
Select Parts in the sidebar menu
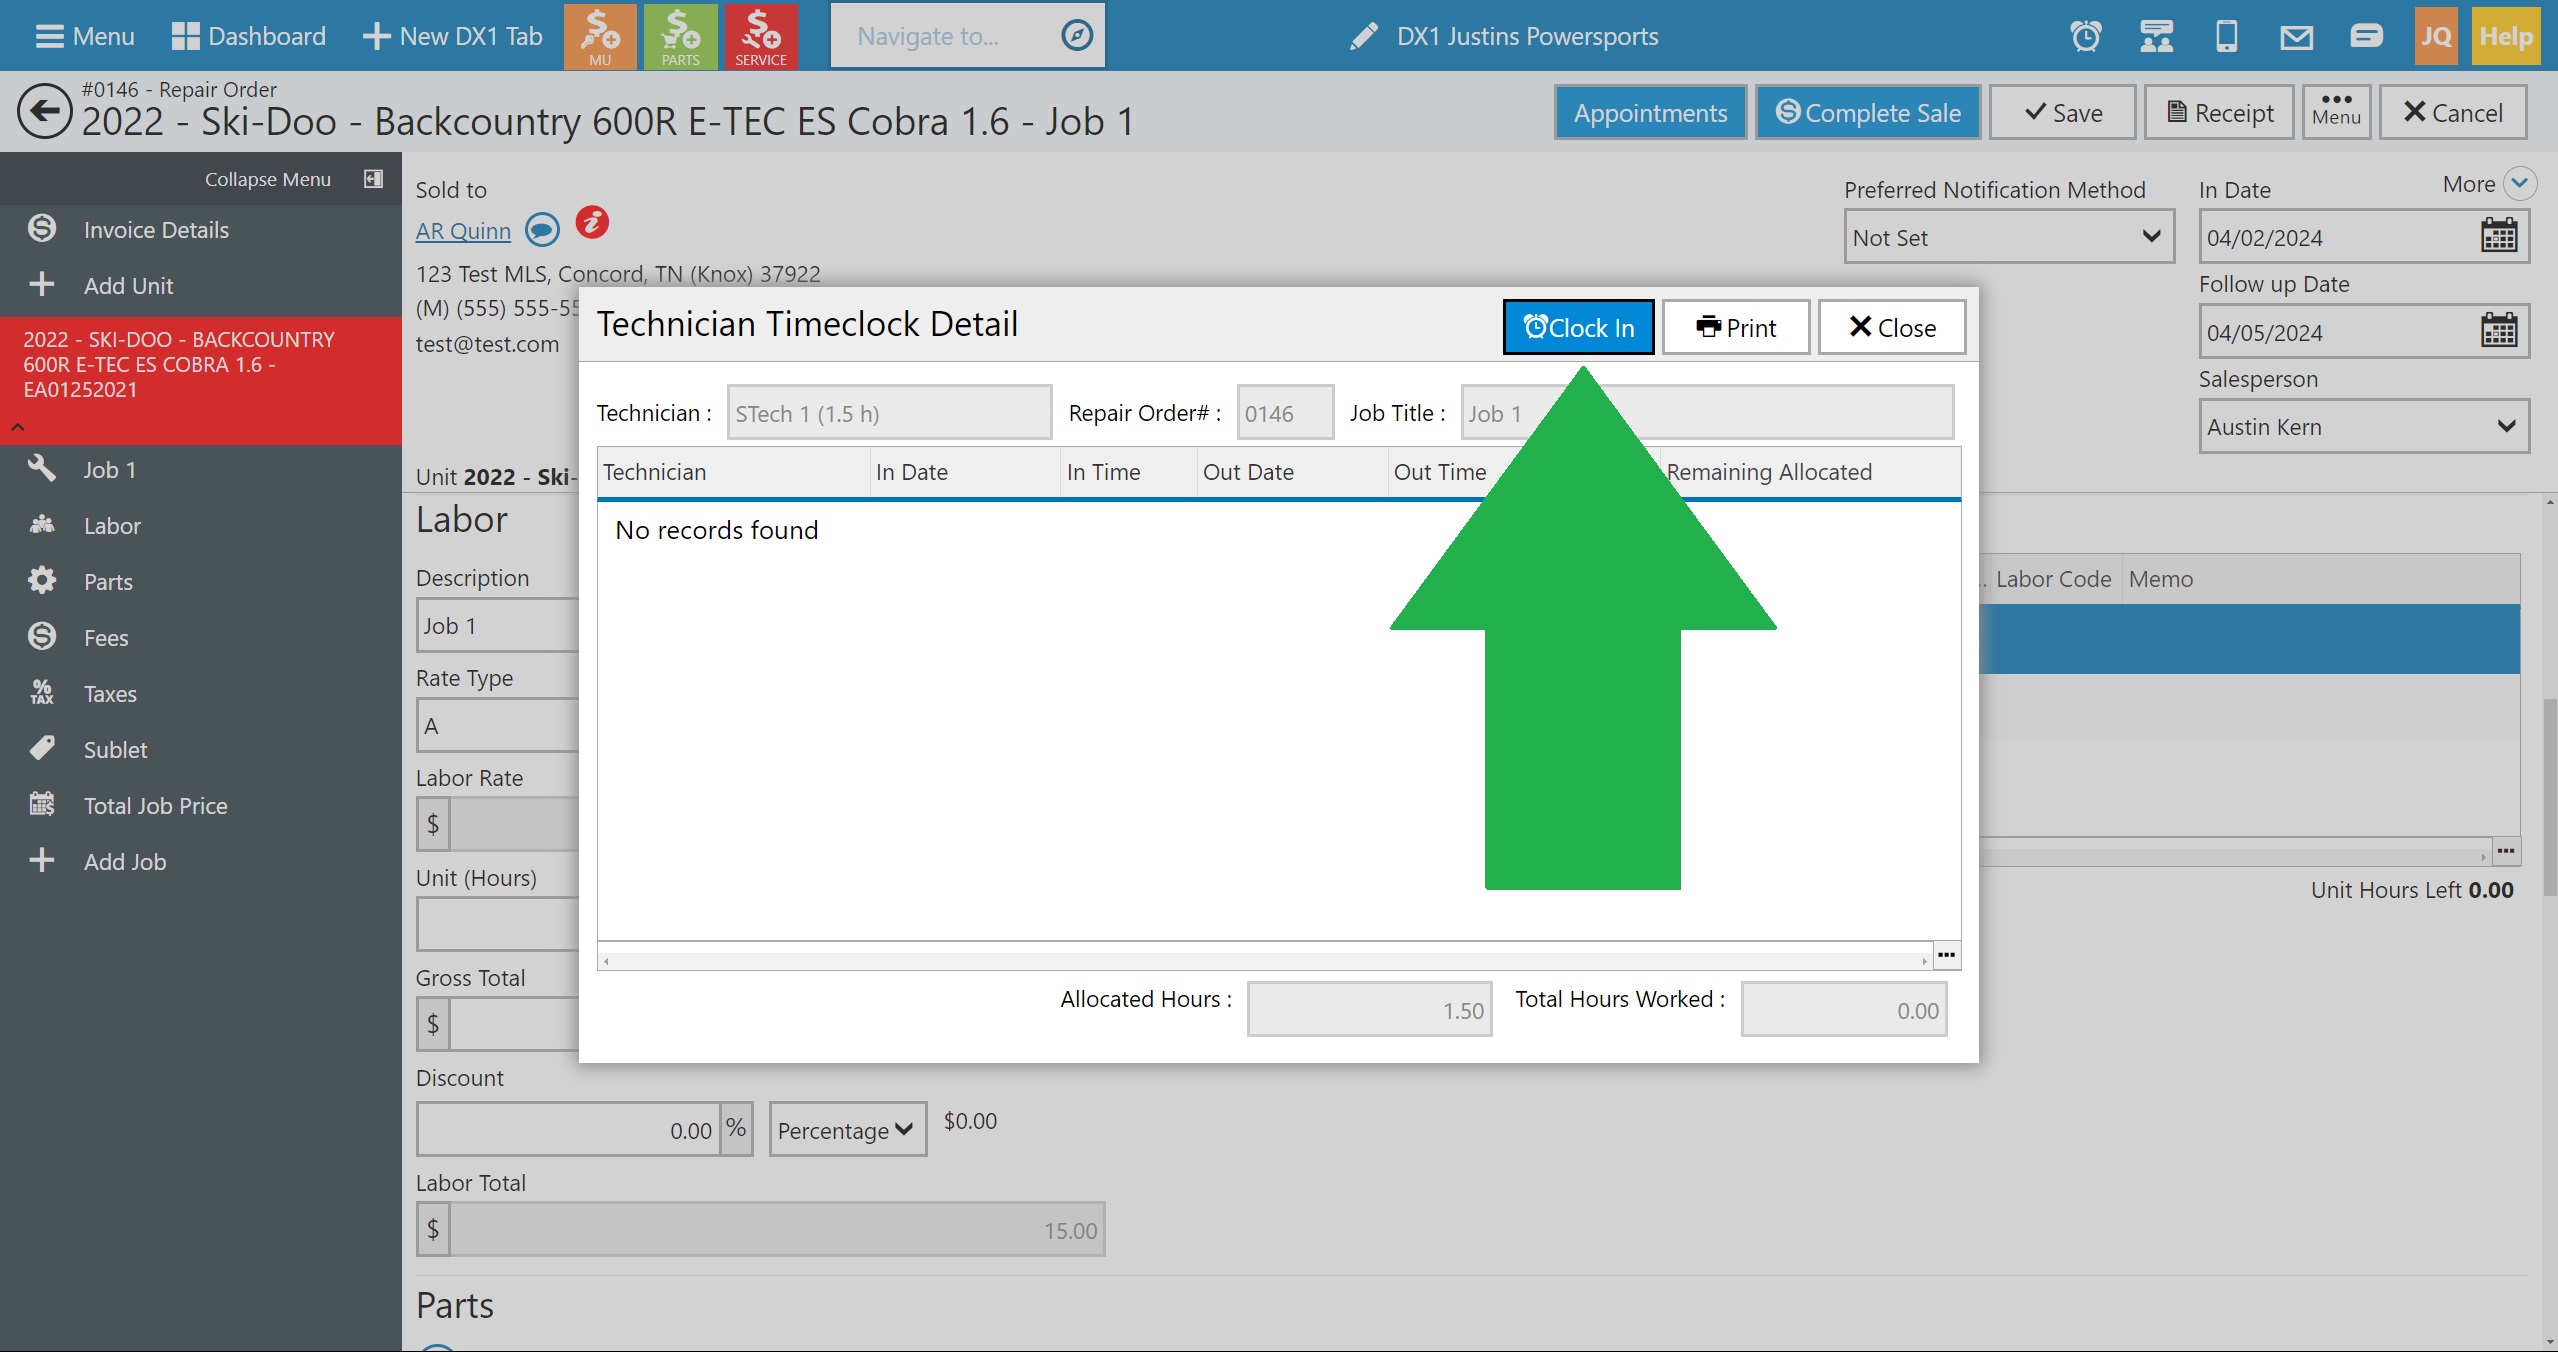click(108, 582)
